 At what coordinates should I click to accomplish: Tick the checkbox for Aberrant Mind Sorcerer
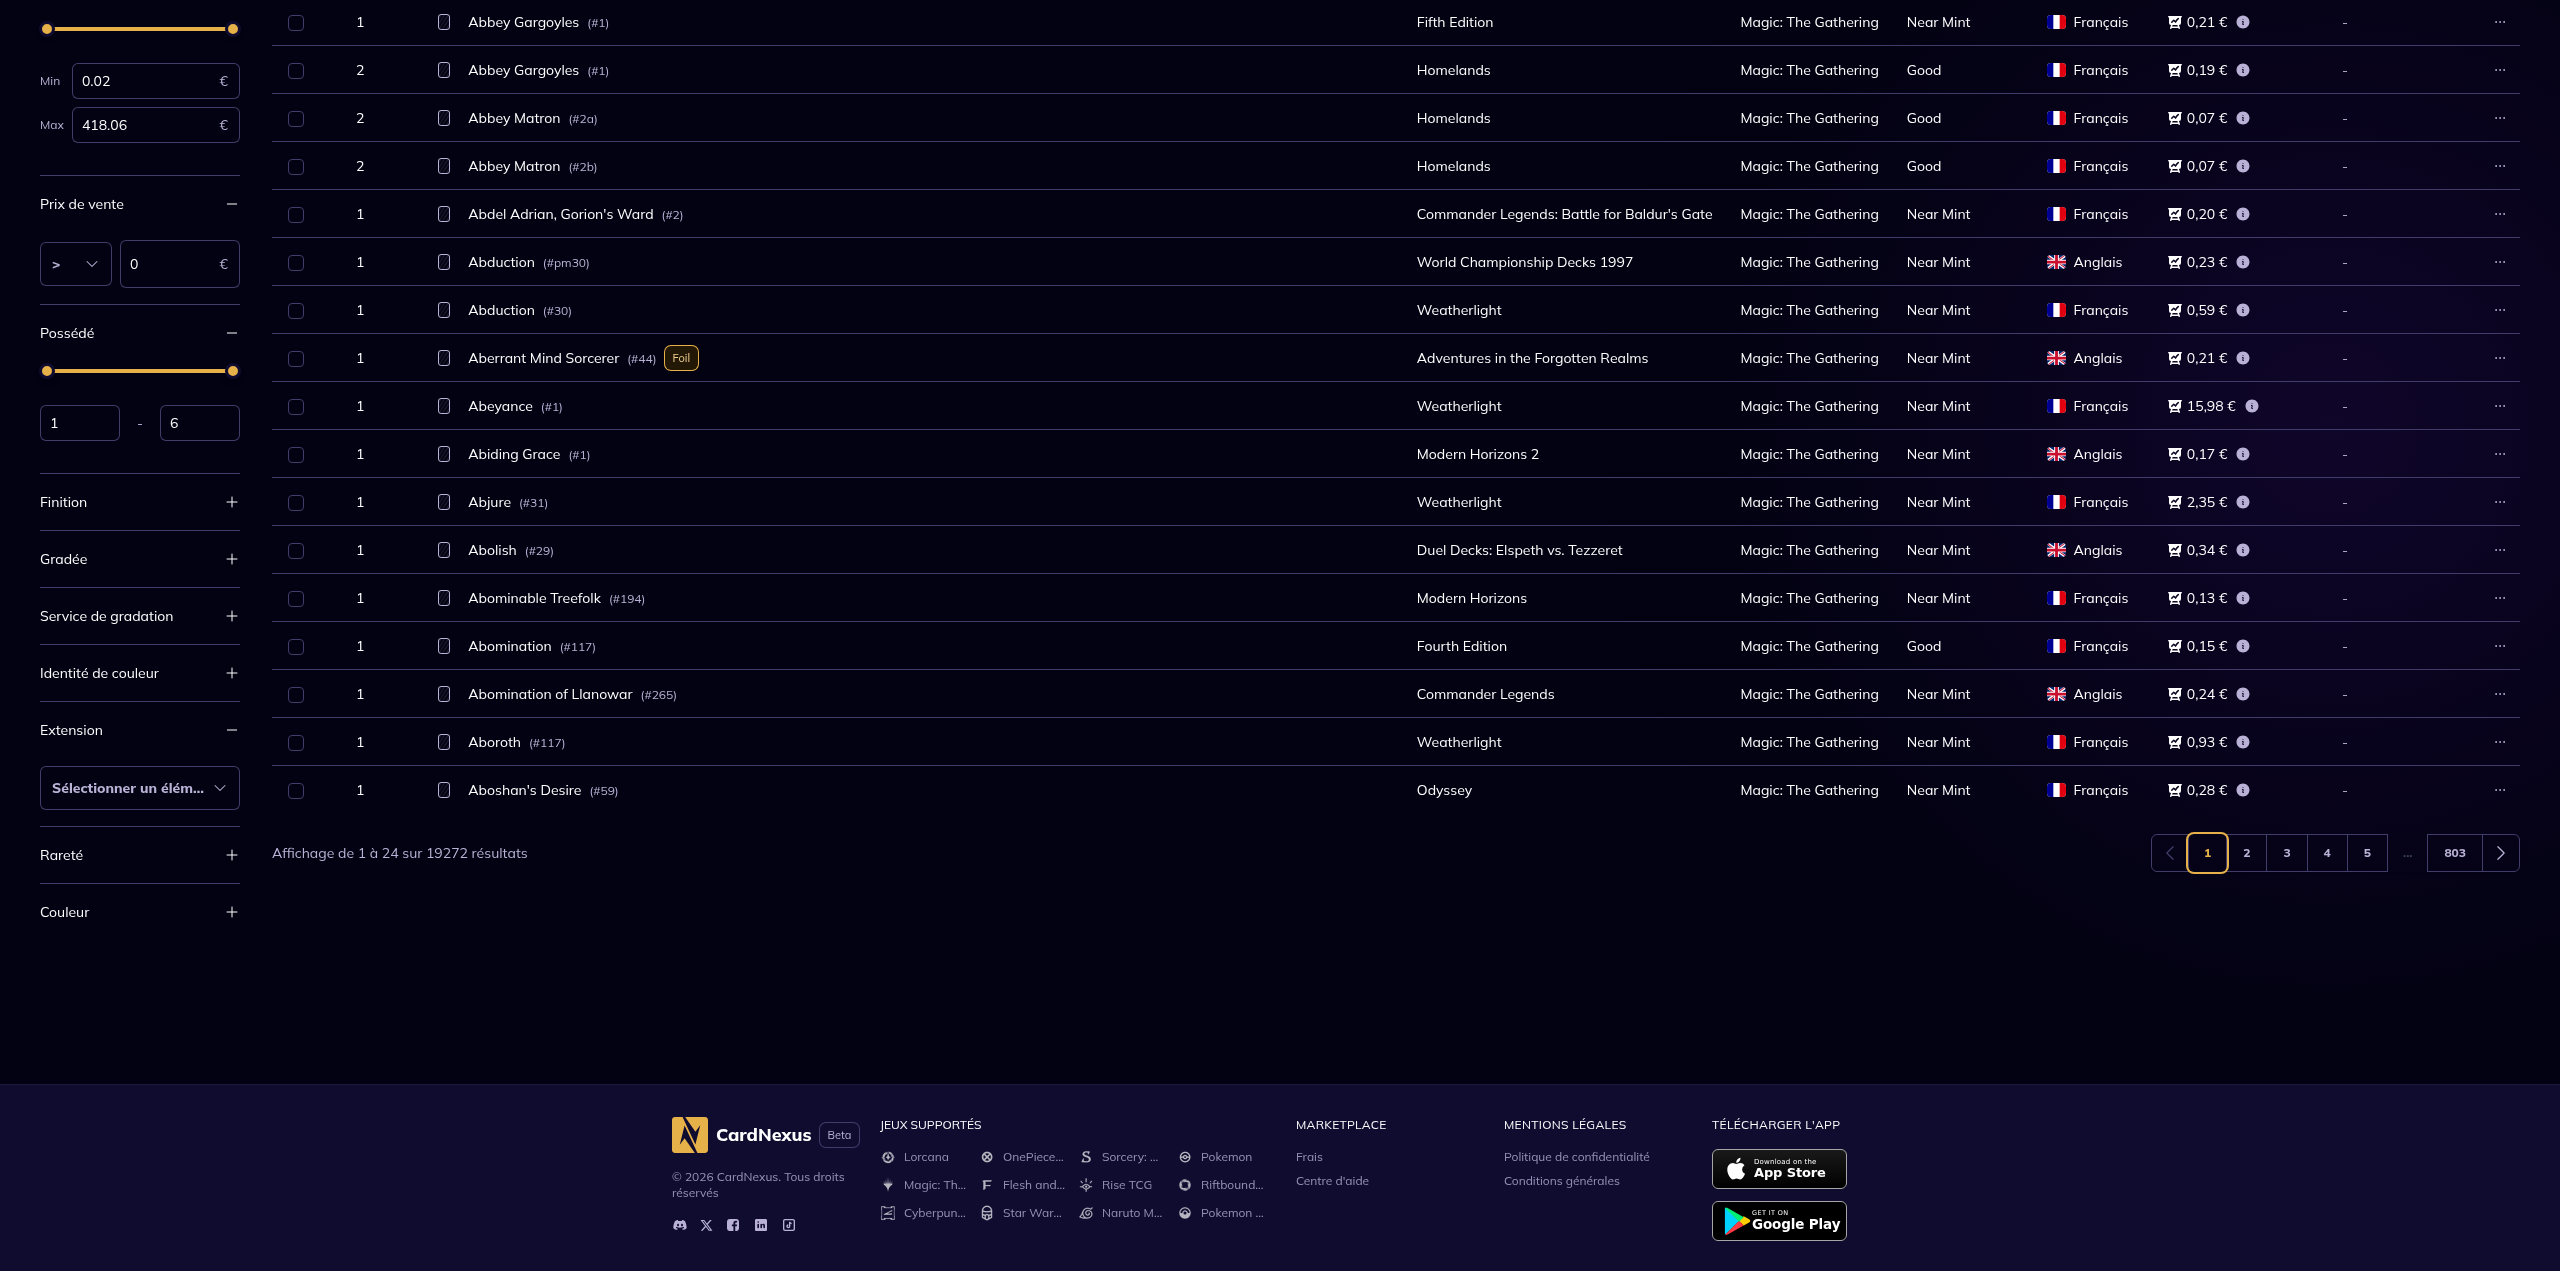coord(296,359)
